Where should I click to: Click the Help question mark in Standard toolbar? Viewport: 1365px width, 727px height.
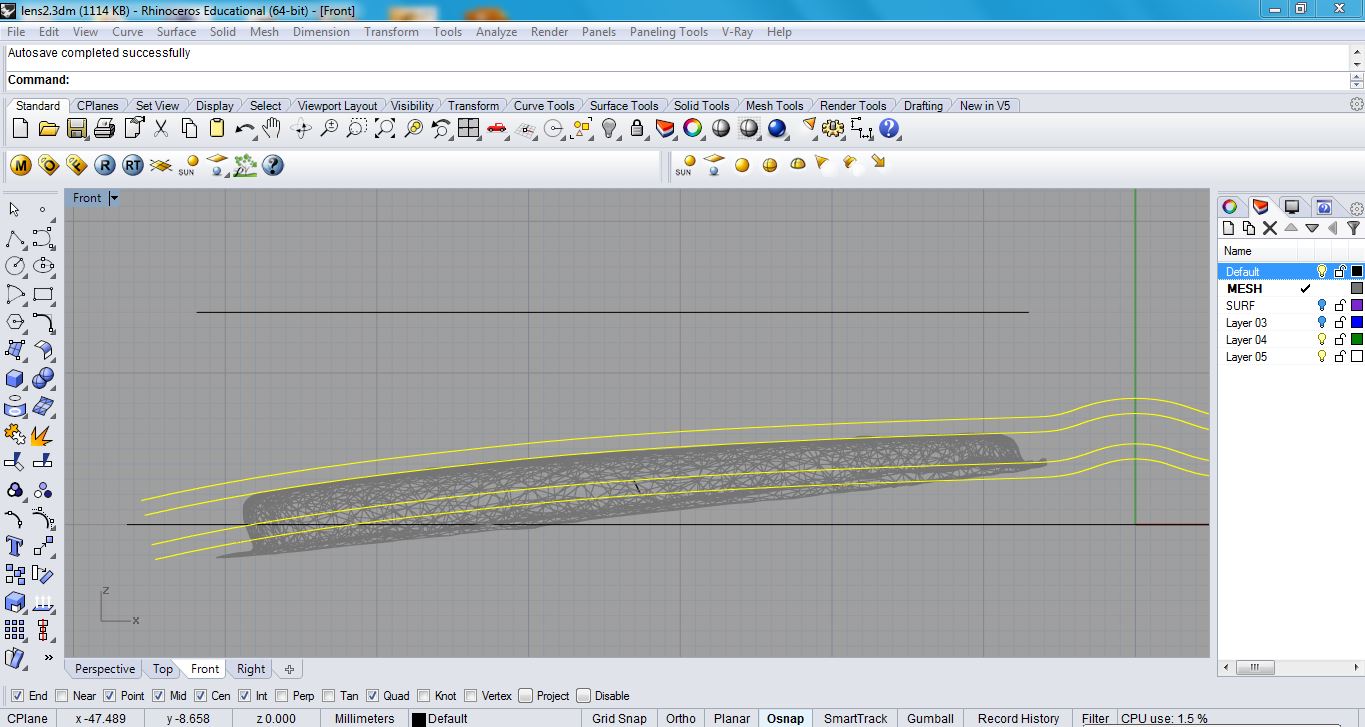point(889,128)
